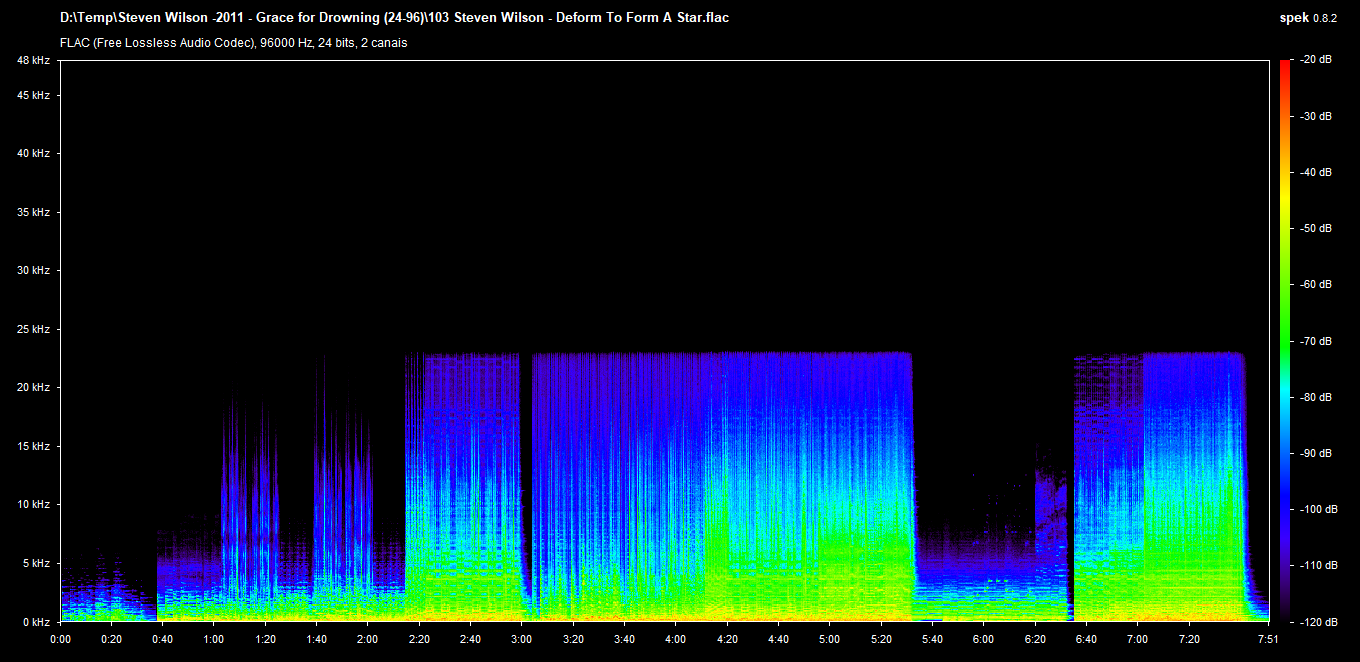Click the spectrogram silent gap near 3:00
This screenshot has height=662, width=1360.
pos(527,480)
